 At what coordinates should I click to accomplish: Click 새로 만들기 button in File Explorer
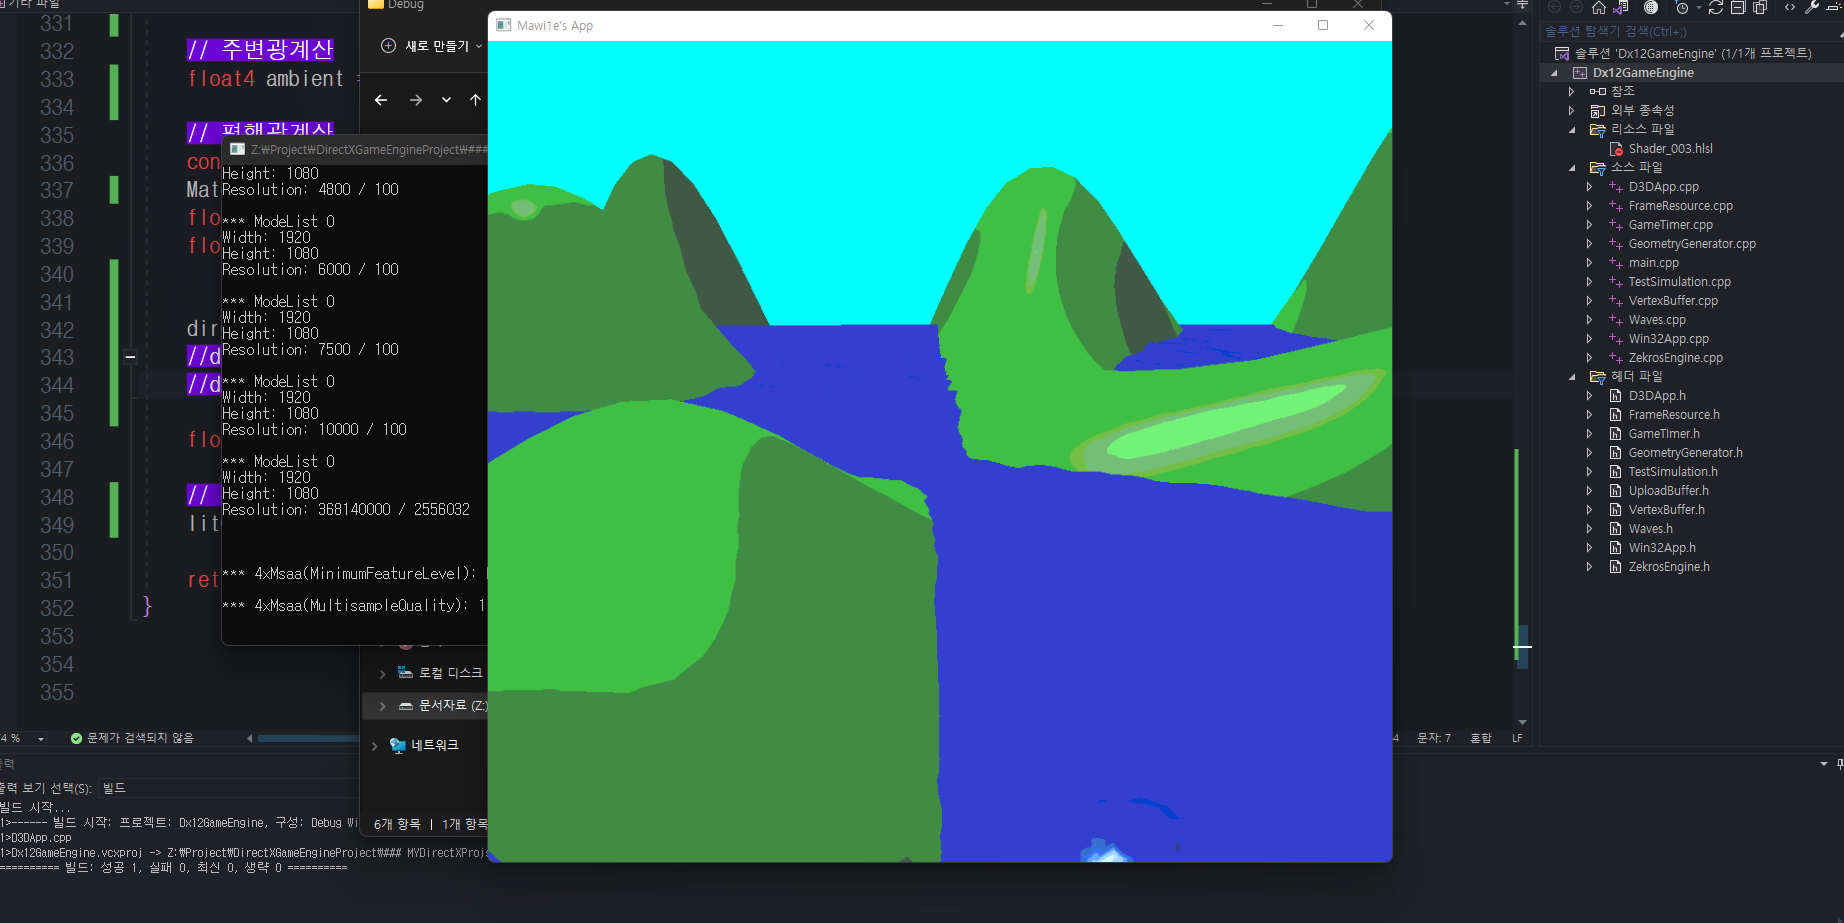point(431,46)
